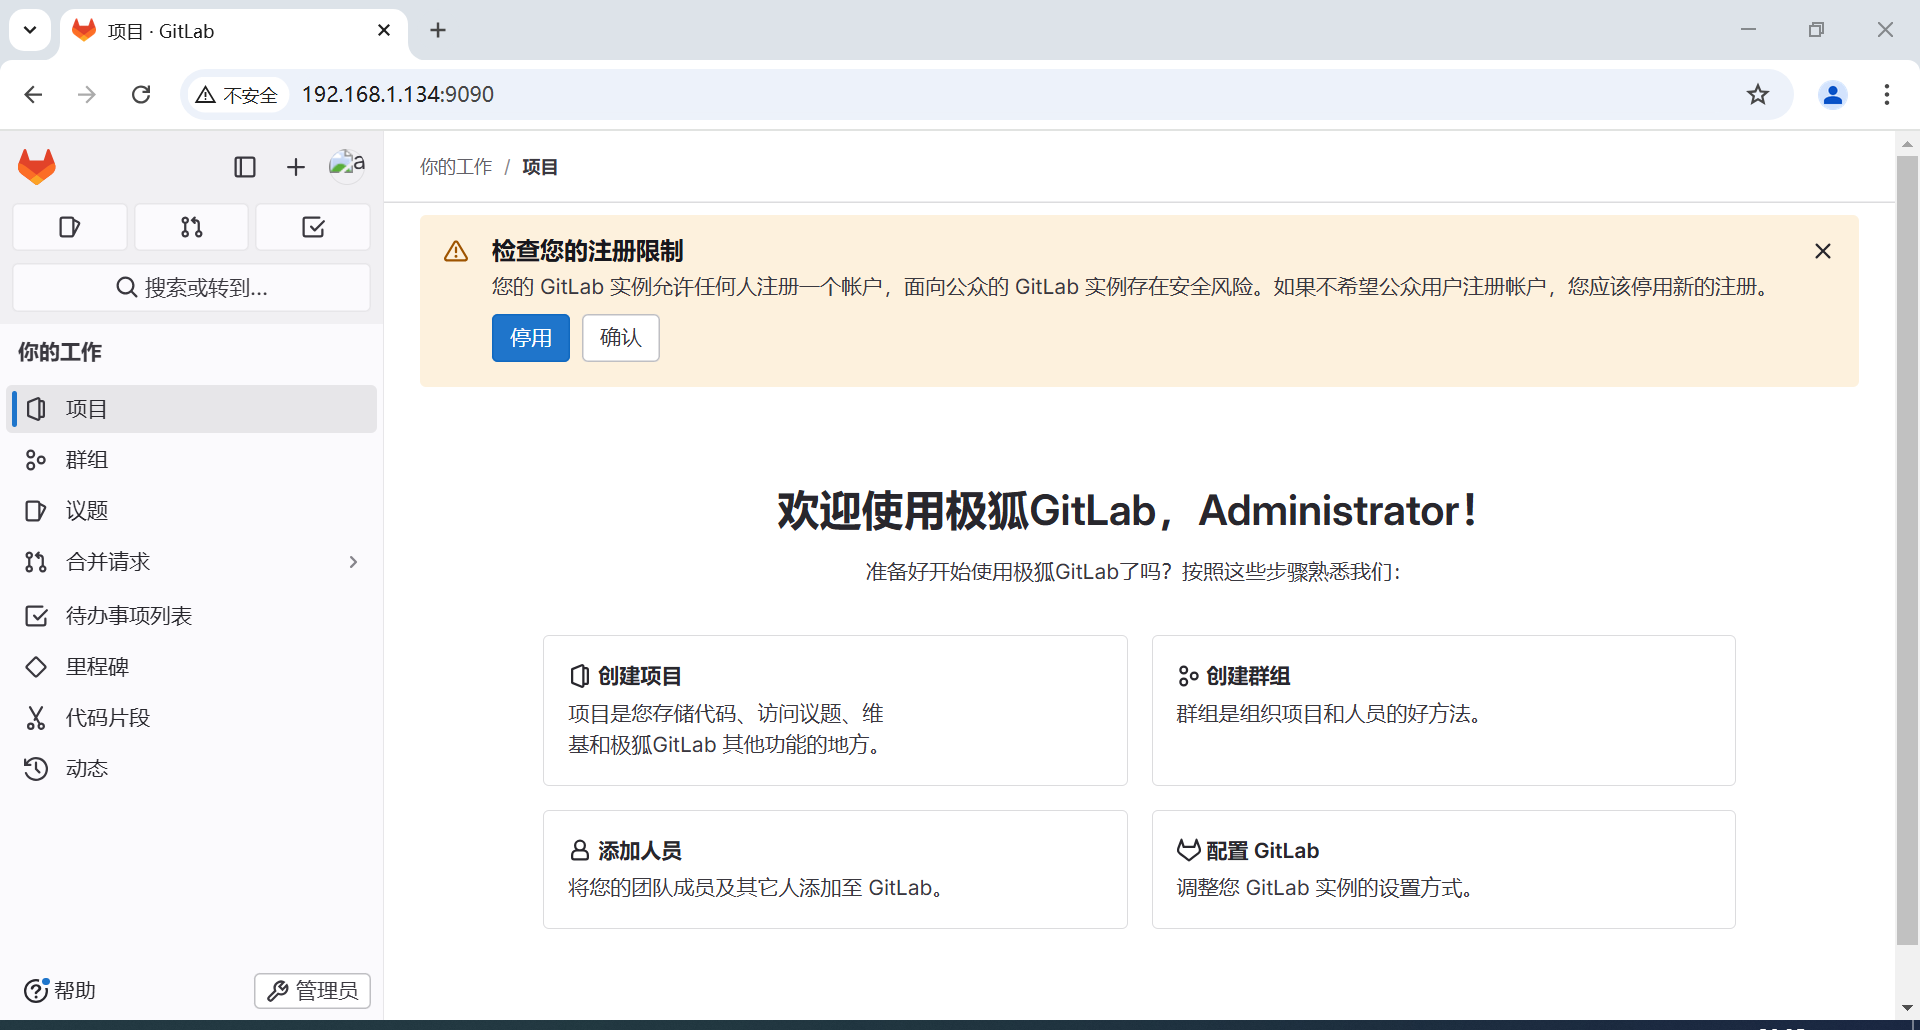This screenshot has width=1920, height=1030.
Task: Select the 项目 · GitLab browser tab
Action: [234, 31]
